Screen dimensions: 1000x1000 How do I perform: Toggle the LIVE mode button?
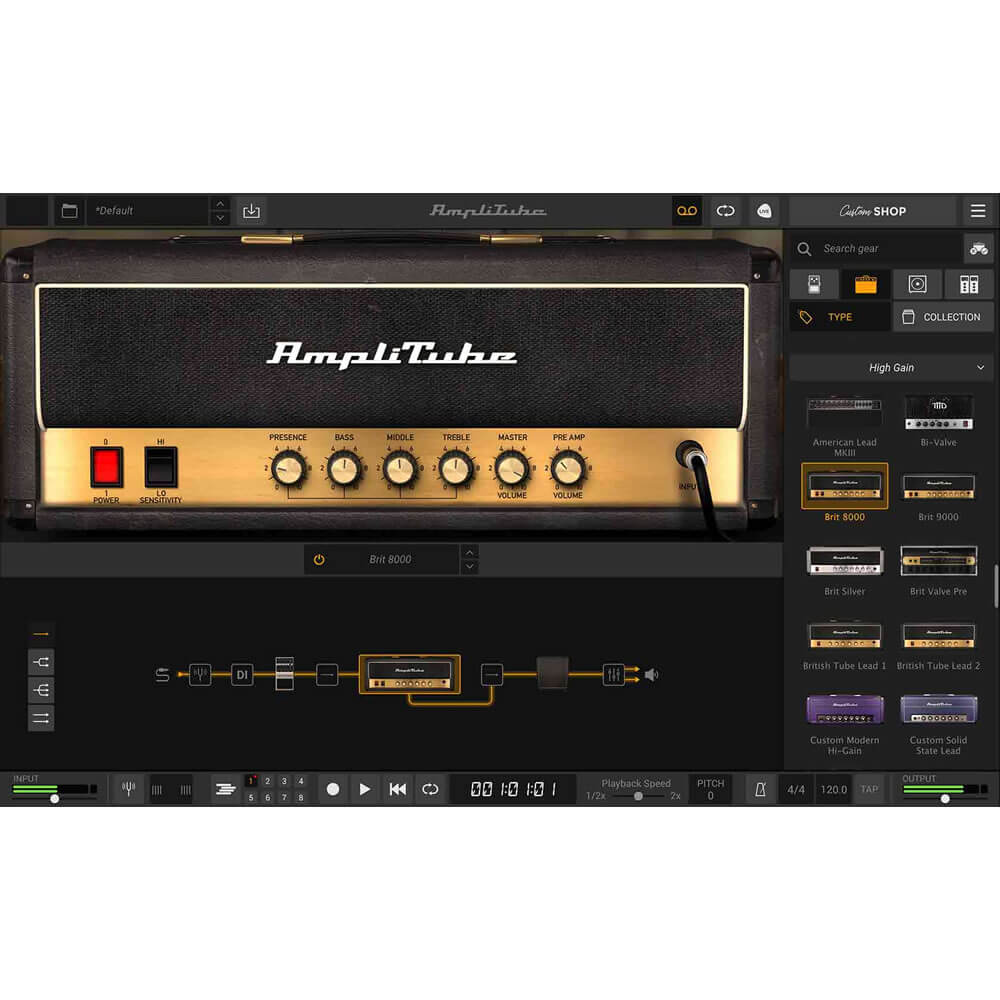click(764, 211)
